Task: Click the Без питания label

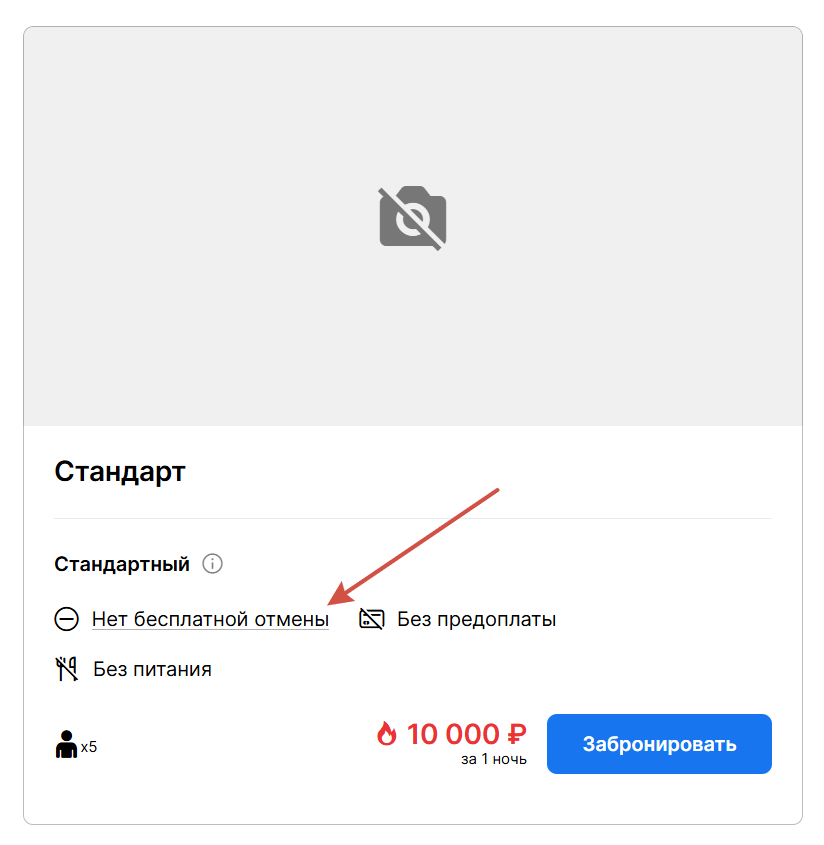Action: (x=153, y=669)
